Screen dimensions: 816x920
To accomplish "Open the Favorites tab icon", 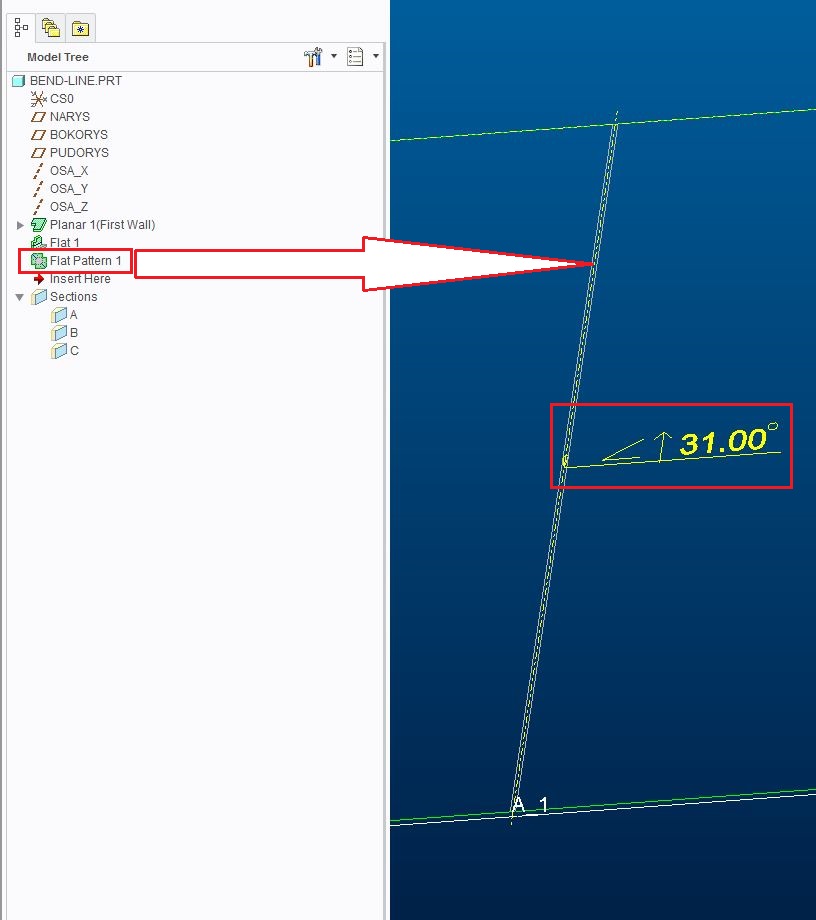I will click(81, 27).
